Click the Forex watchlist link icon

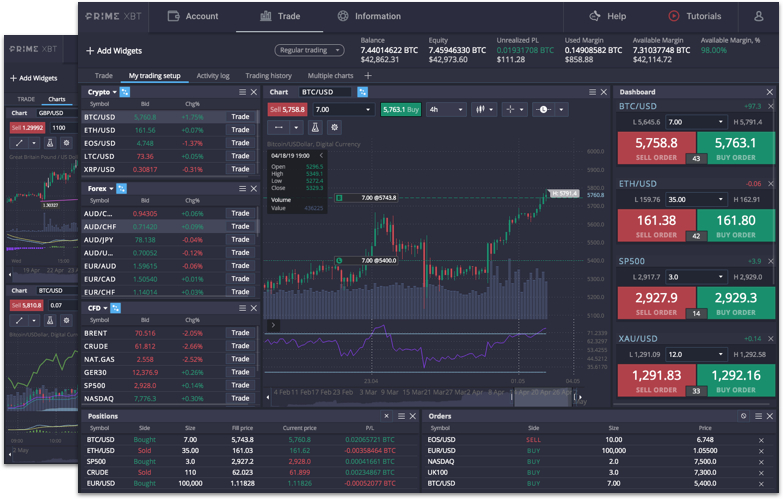(122, 188)
